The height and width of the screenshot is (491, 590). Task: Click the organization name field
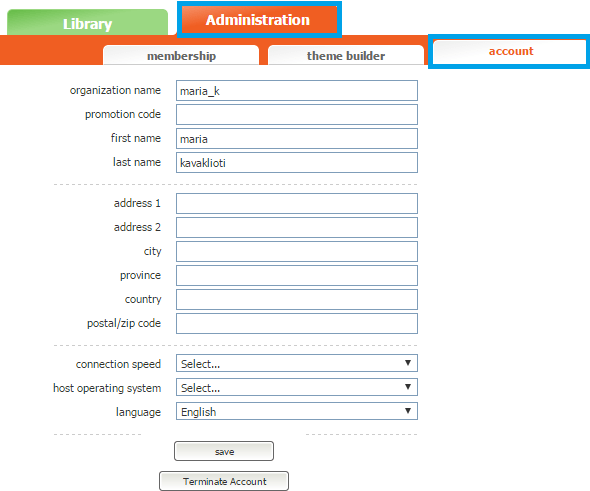tap(297, 91)
